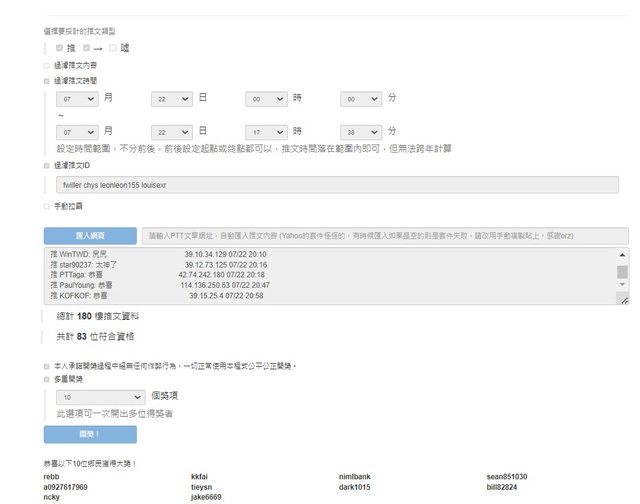Viewport: 640px width, 504px height.
Task: Open the start month dropdown
Action: point(78,99)
